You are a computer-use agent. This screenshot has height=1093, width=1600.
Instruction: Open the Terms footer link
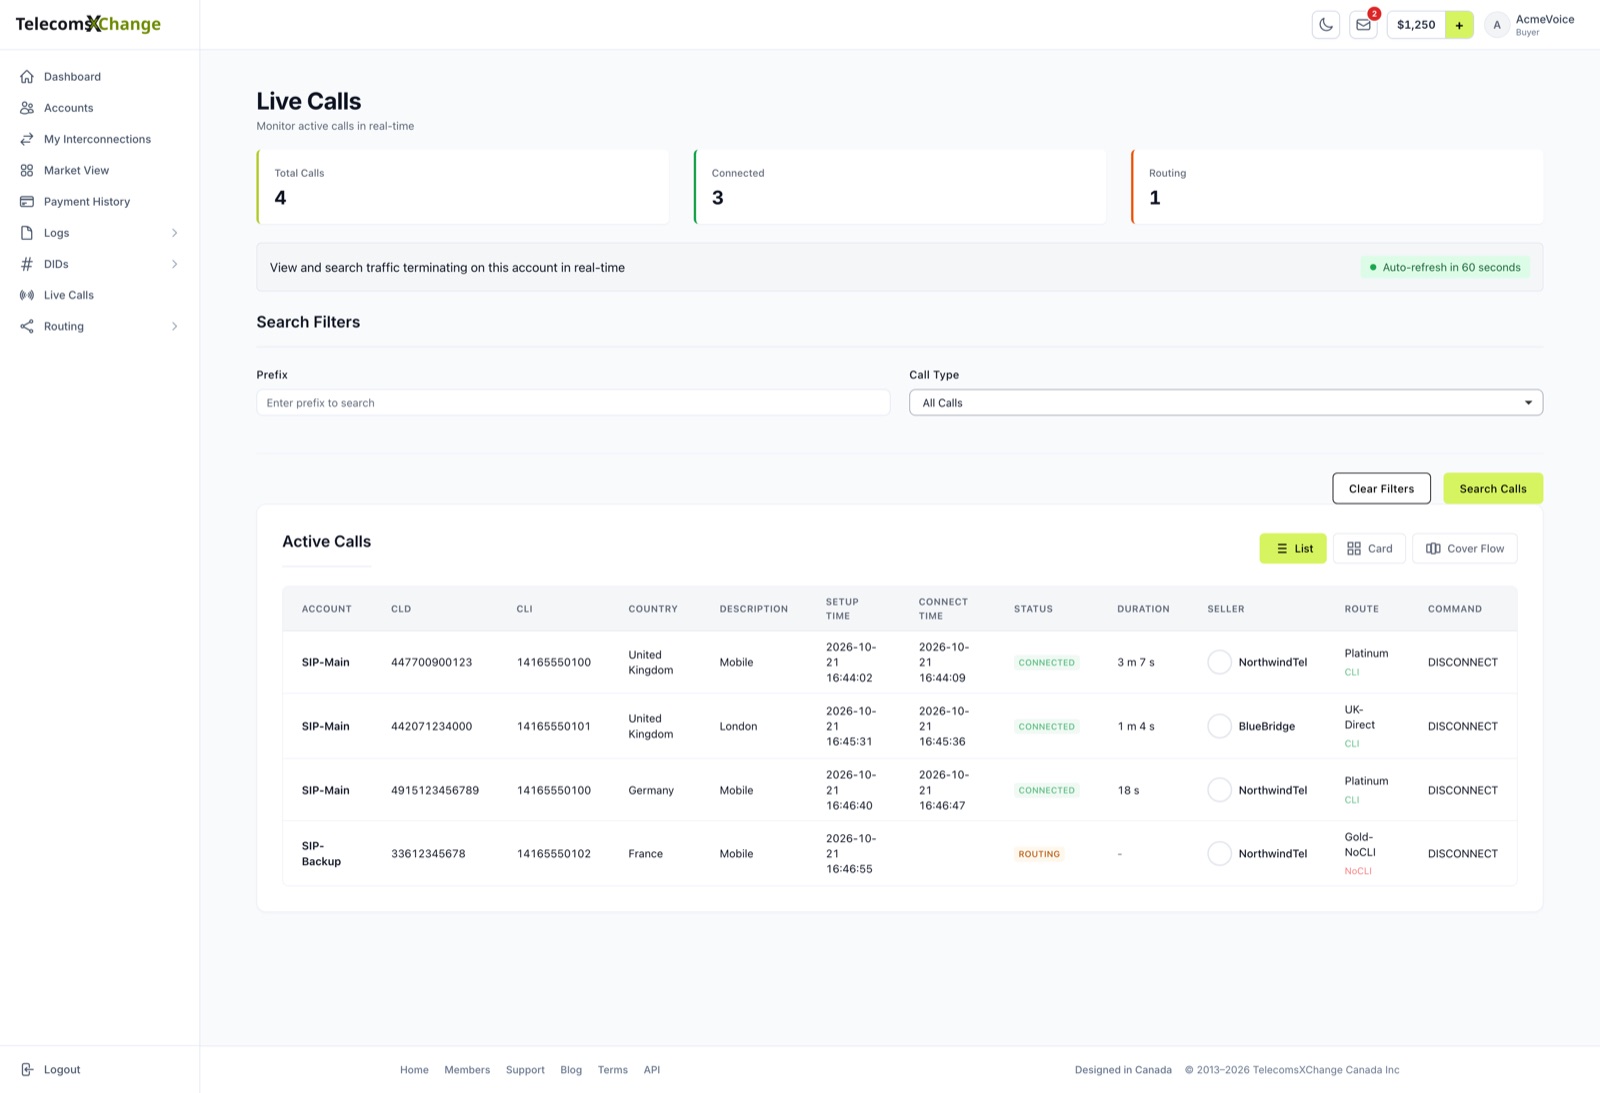(x=613, y=1070)
